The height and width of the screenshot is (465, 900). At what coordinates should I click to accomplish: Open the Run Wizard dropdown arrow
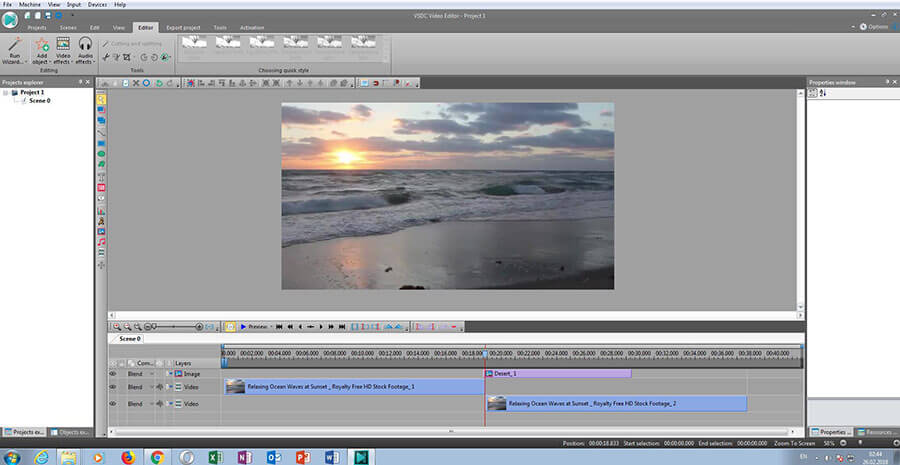pos(25,61)
